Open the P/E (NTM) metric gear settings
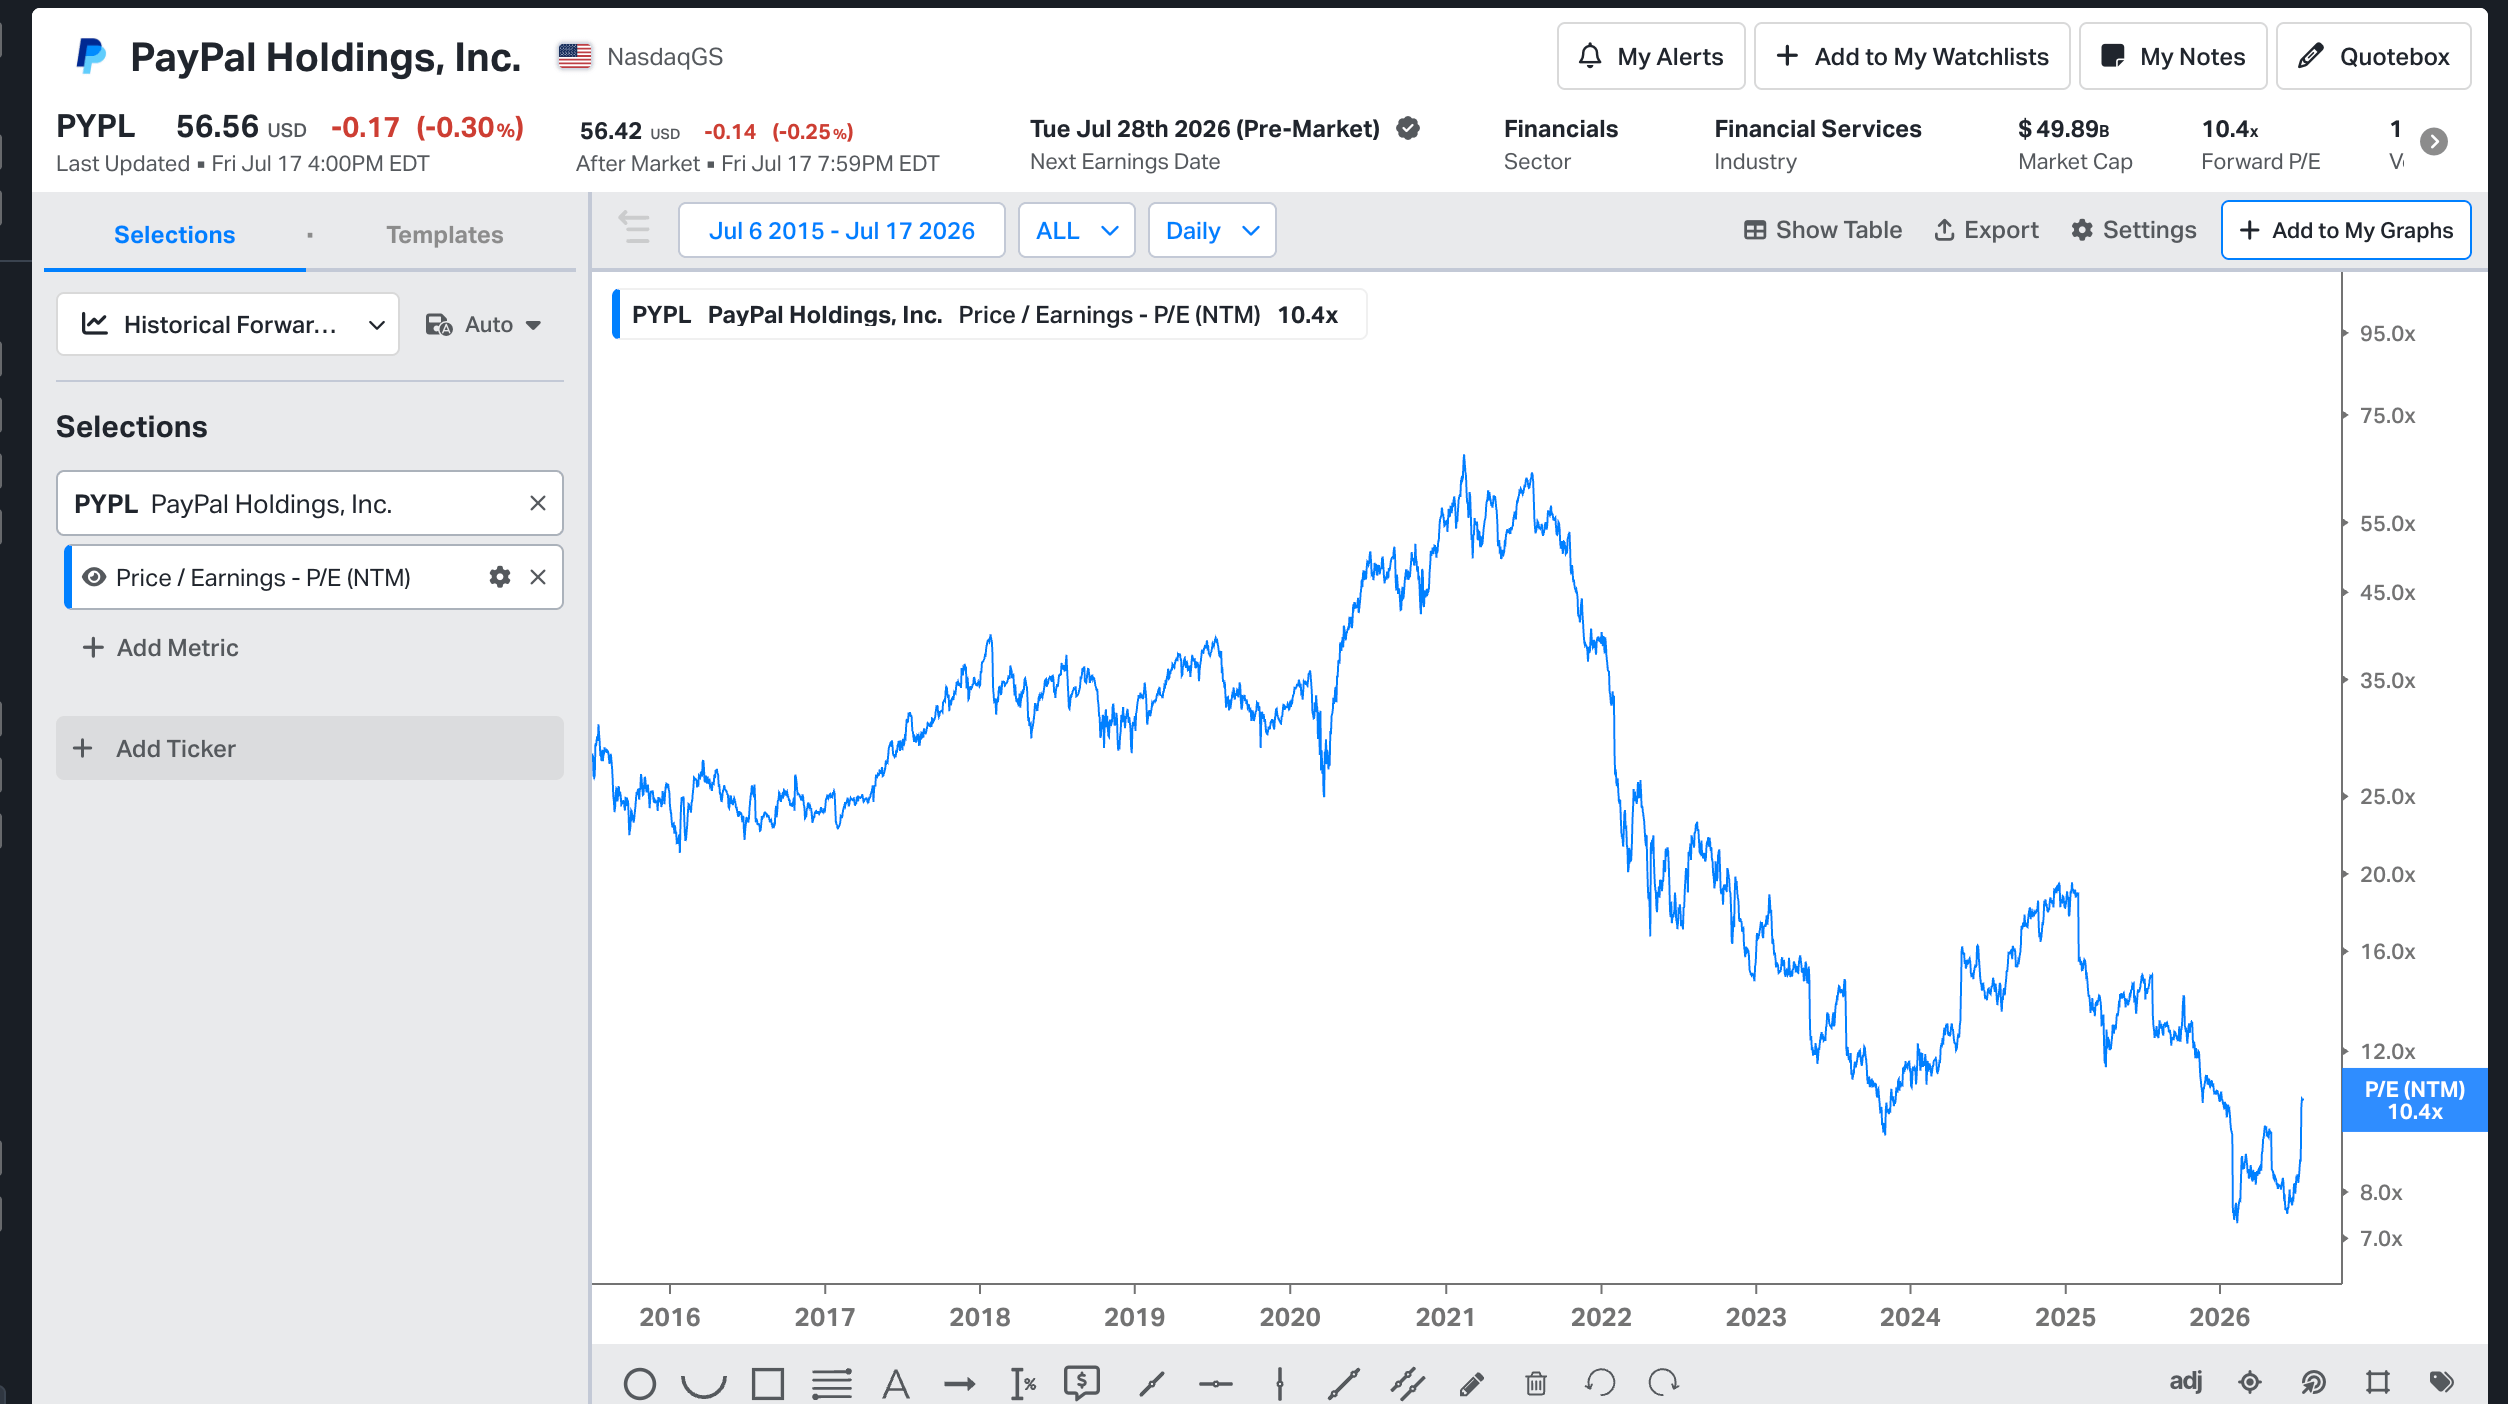 (499, 577)
